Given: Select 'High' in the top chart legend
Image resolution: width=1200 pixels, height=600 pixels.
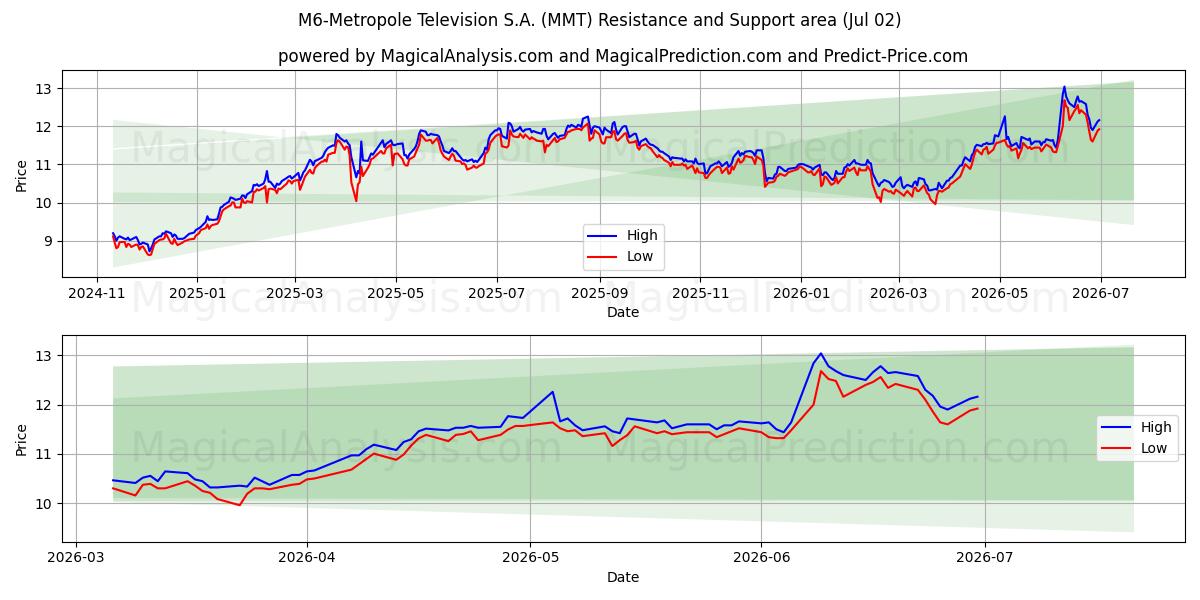Looking at the screenshot, I should pyautogui.click(x=642, y=235).
